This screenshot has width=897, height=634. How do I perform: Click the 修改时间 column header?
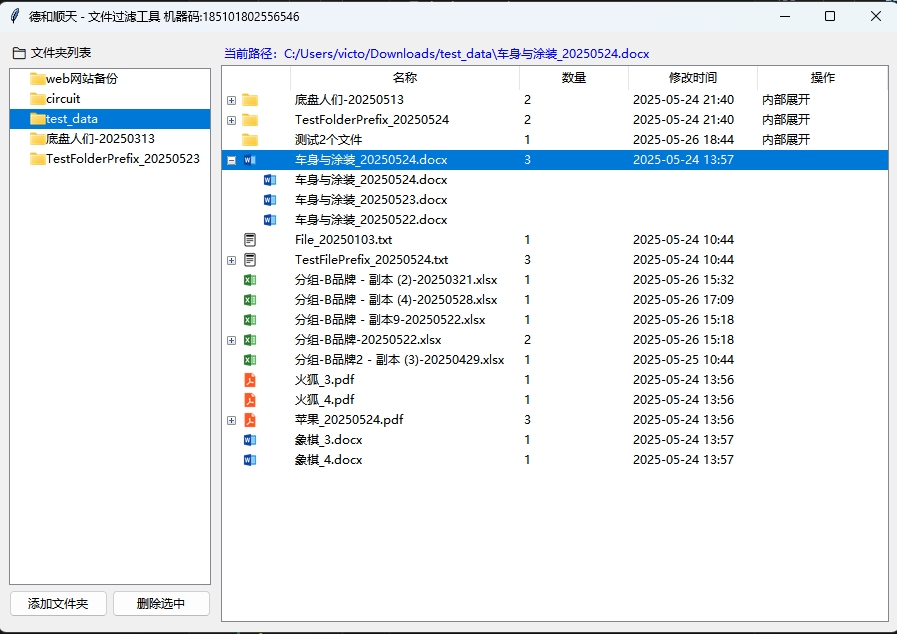(692, 78)
